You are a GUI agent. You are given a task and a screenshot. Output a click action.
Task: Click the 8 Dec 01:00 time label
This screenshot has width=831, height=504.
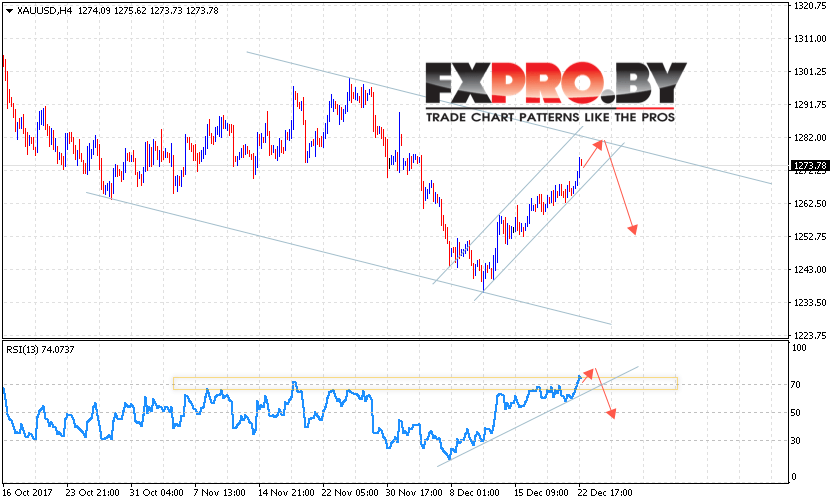tap(475, 493)
